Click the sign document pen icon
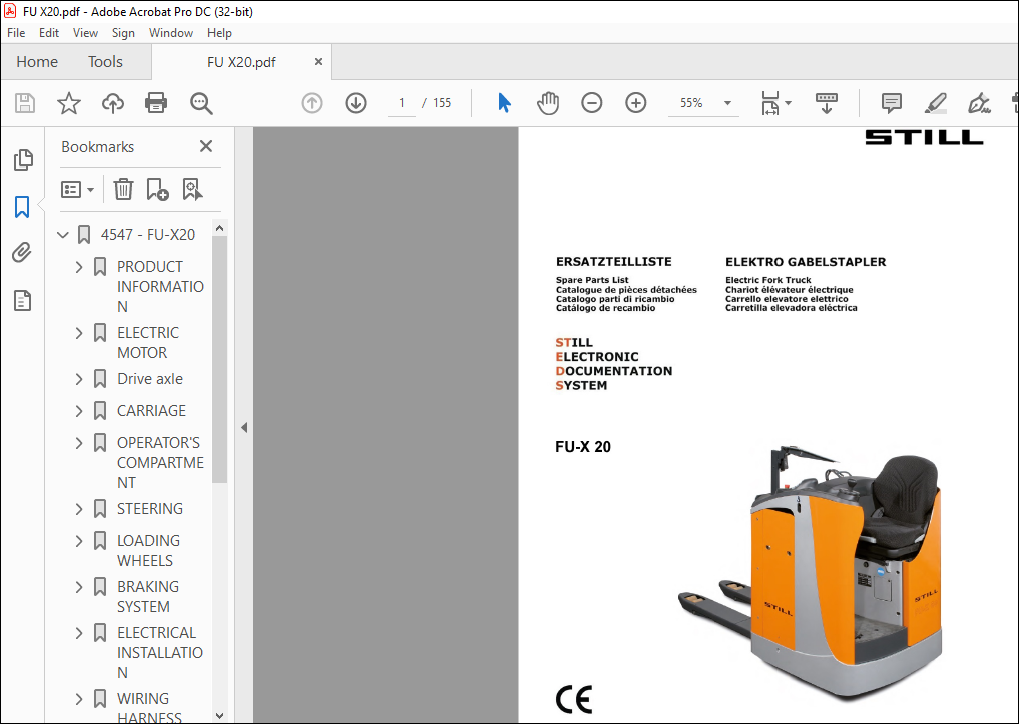 point(979,103)
